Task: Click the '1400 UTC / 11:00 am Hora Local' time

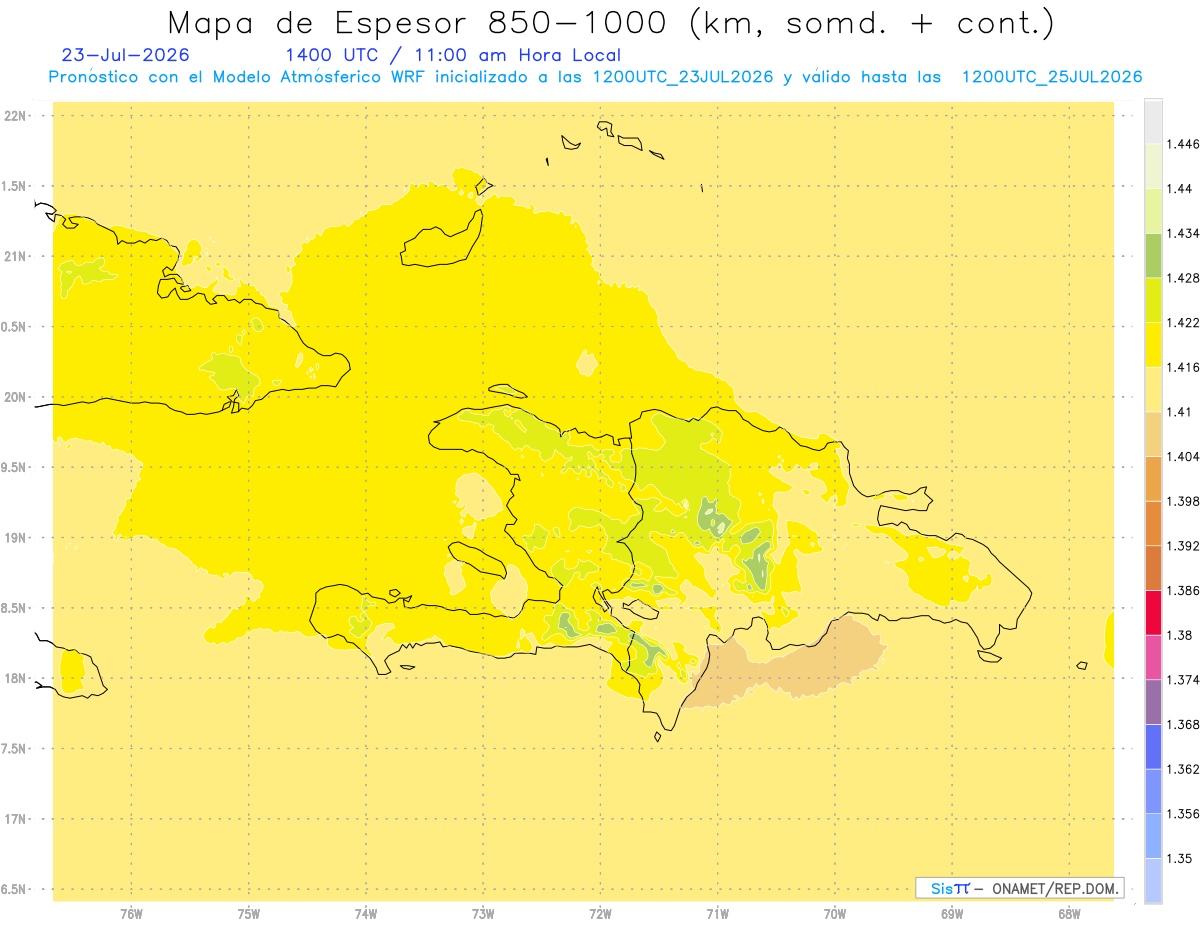Action: coord(453,56)
